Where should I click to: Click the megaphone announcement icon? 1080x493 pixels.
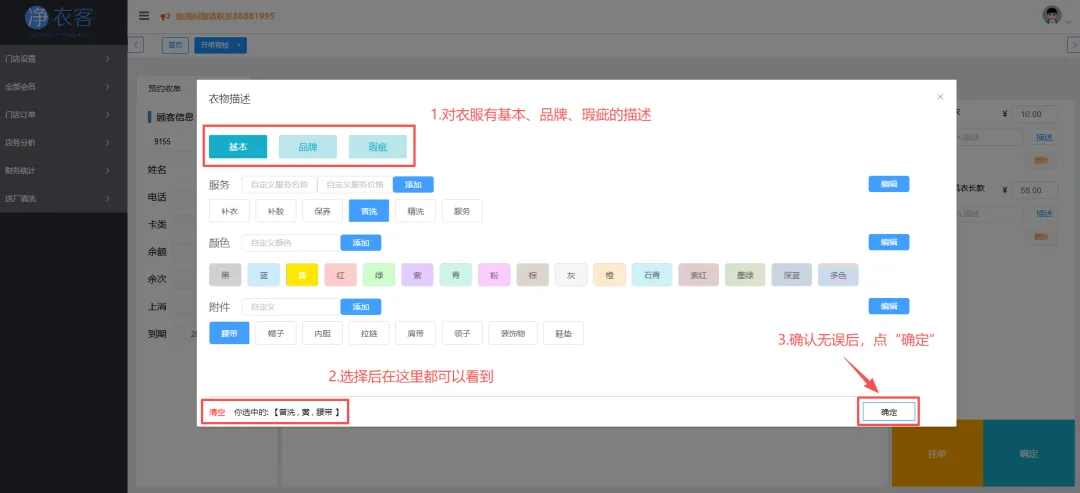pos(165,17)
